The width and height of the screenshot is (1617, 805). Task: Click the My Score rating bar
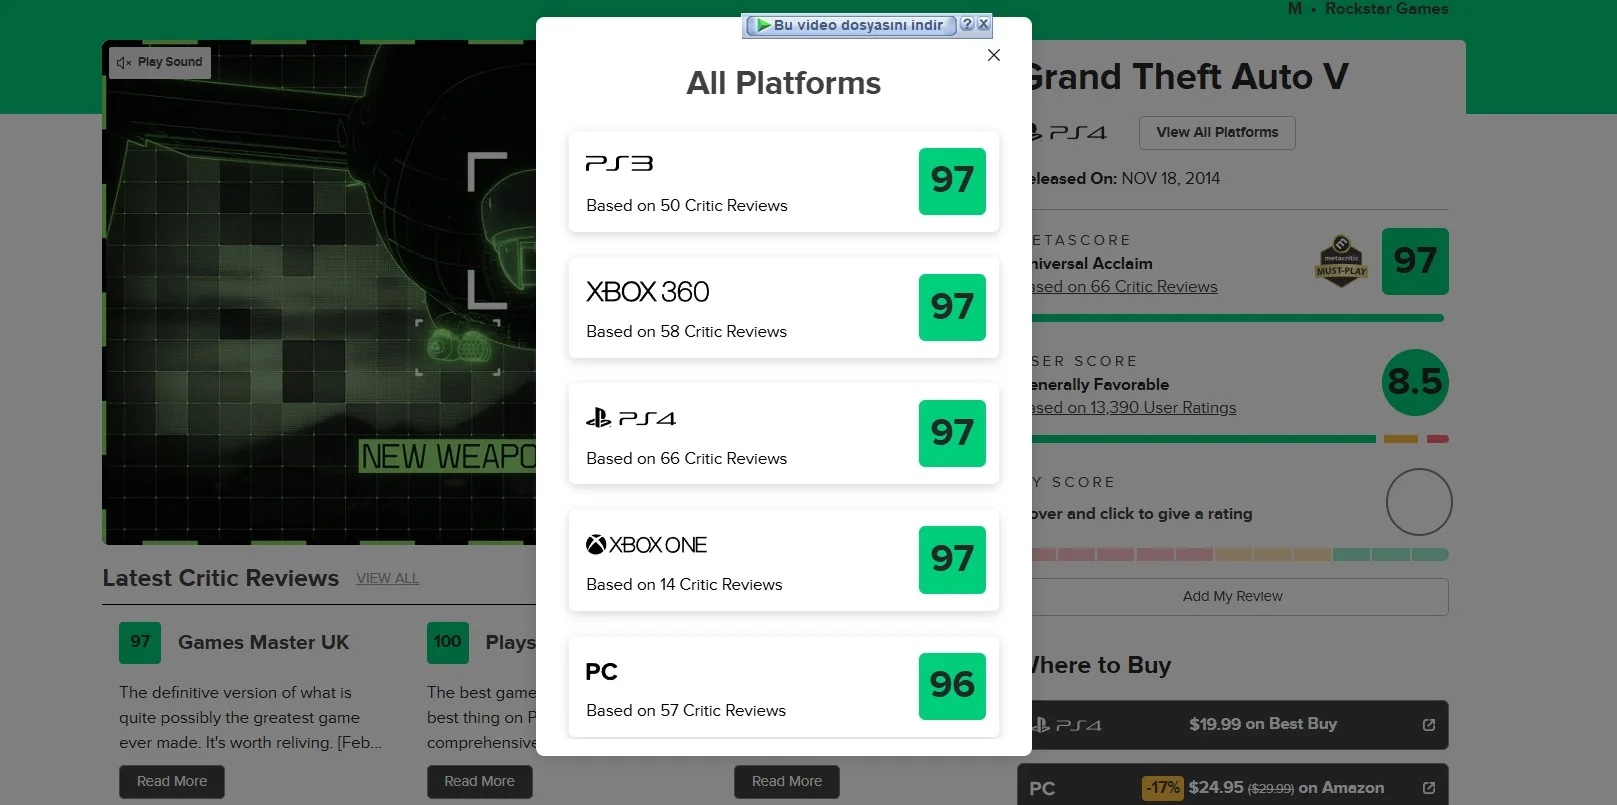click(1240, 554)
